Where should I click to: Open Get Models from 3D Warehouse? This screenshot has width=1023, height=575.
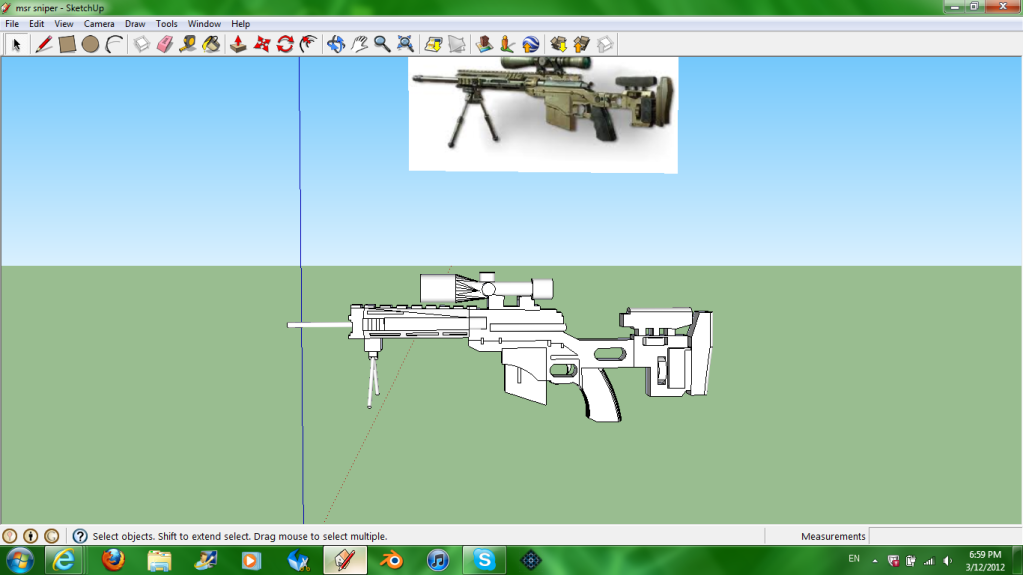pyautogui.click(x=558, y=44)
